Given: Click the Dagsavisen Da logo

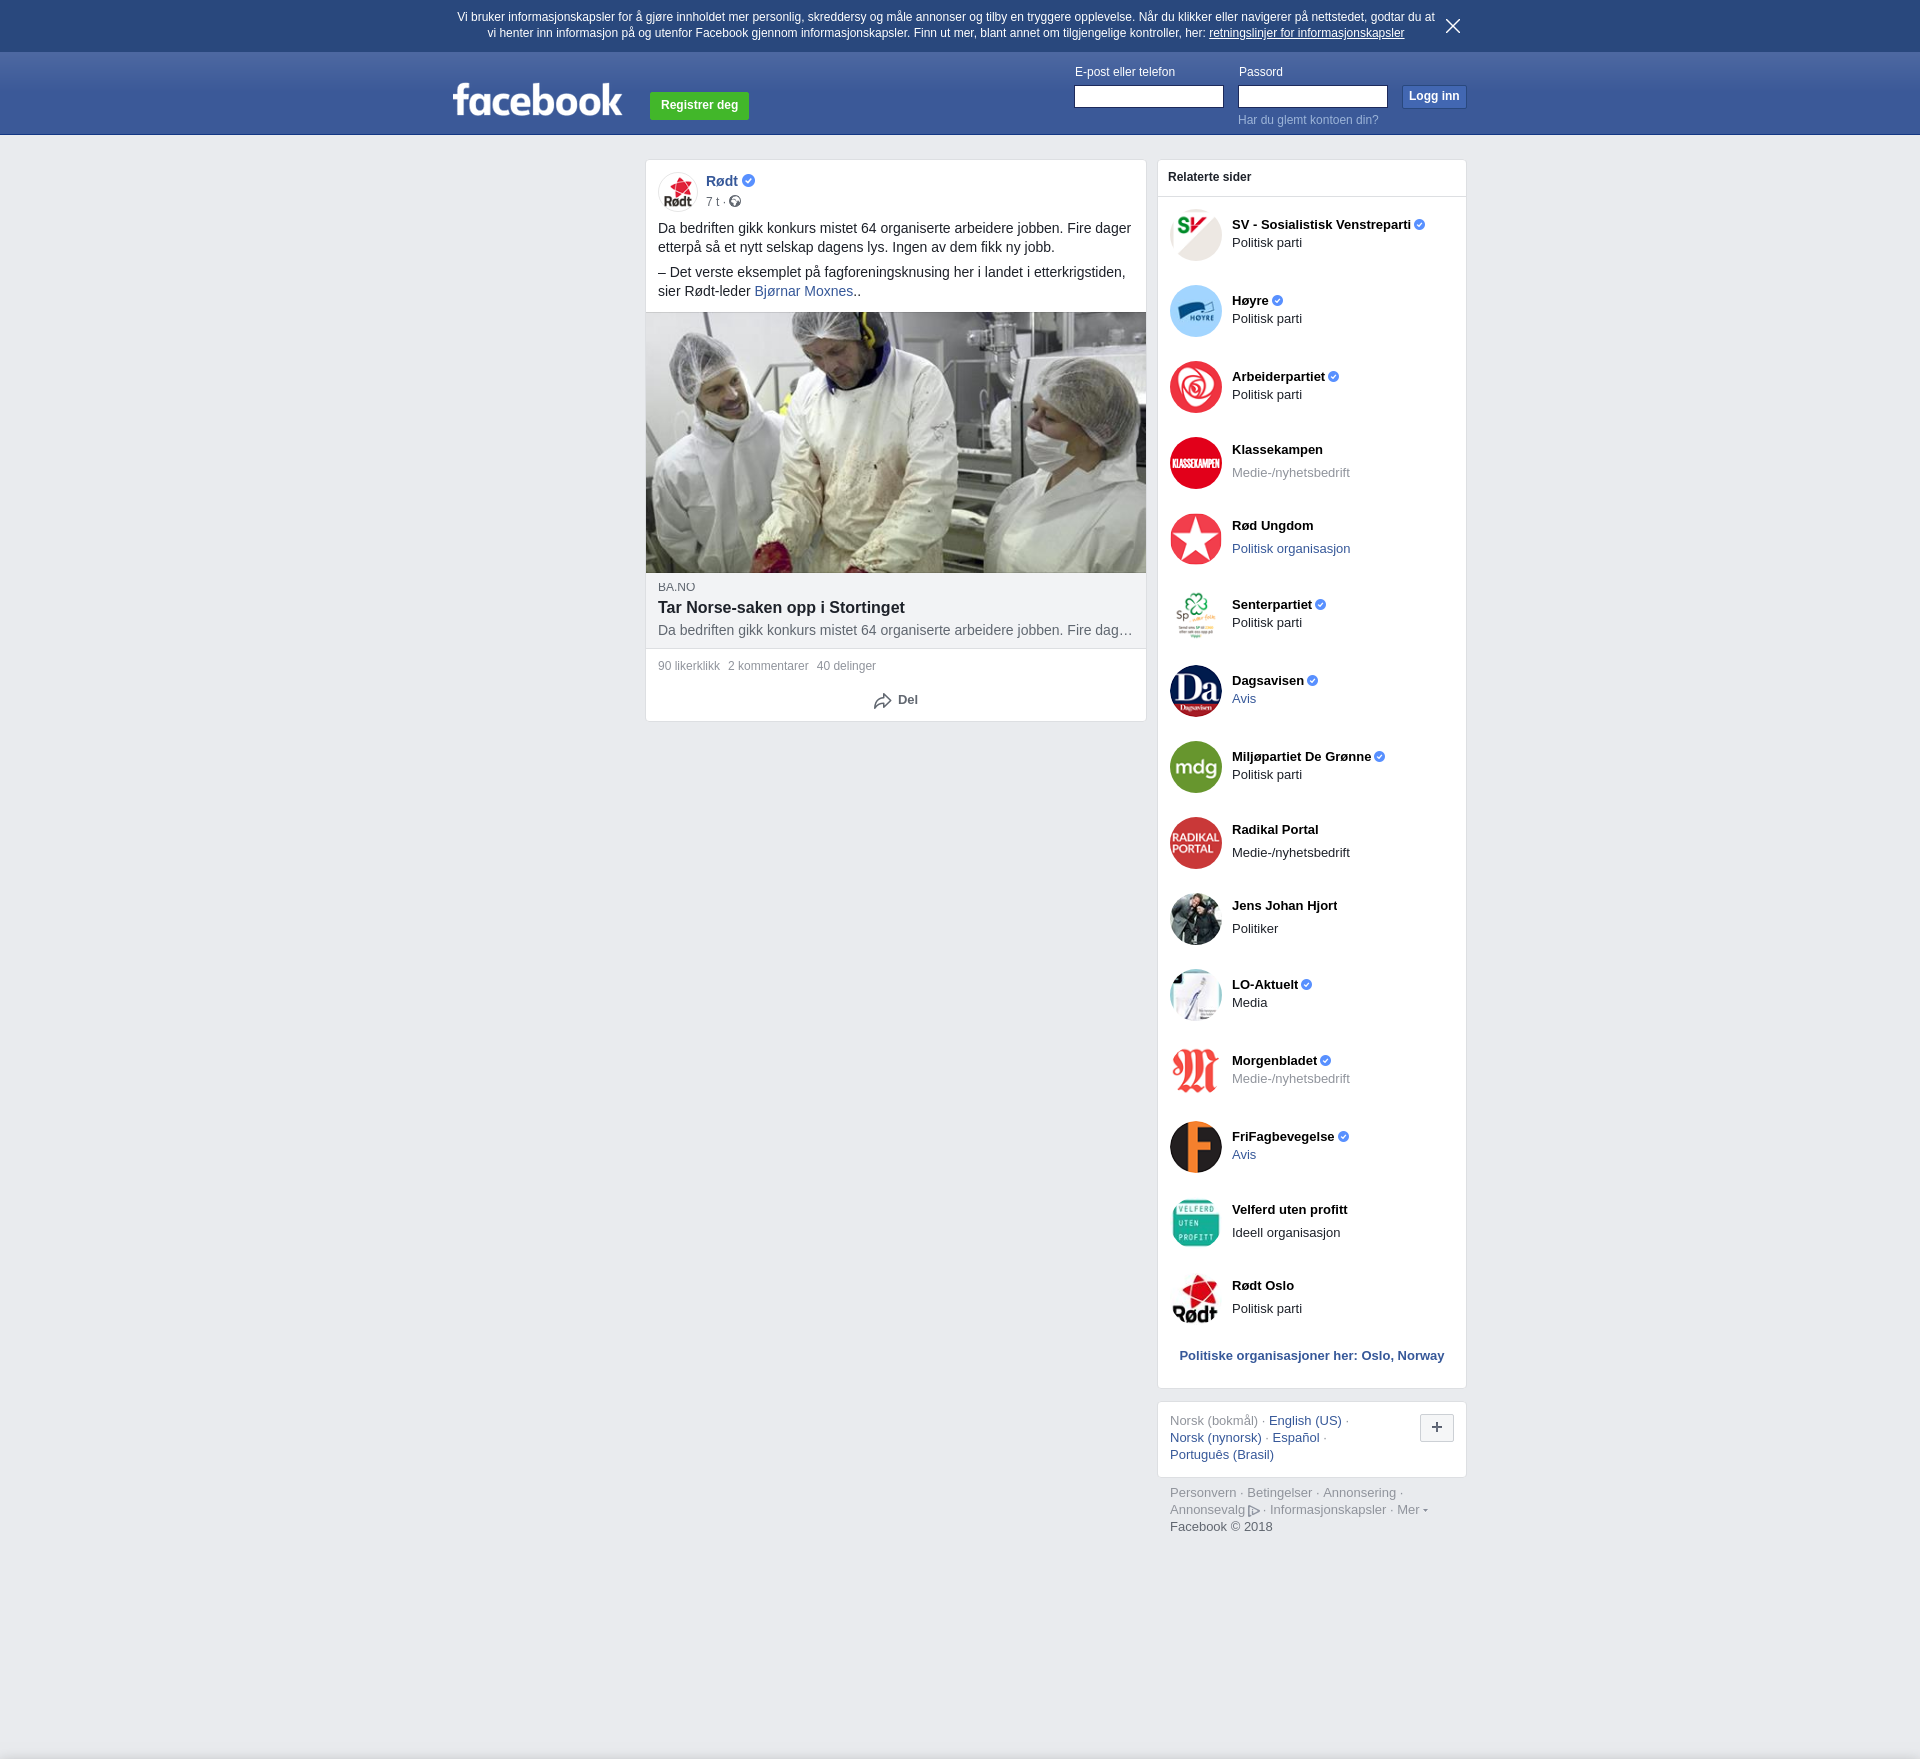Looking at the screenshot, I should coord(1196,691).
